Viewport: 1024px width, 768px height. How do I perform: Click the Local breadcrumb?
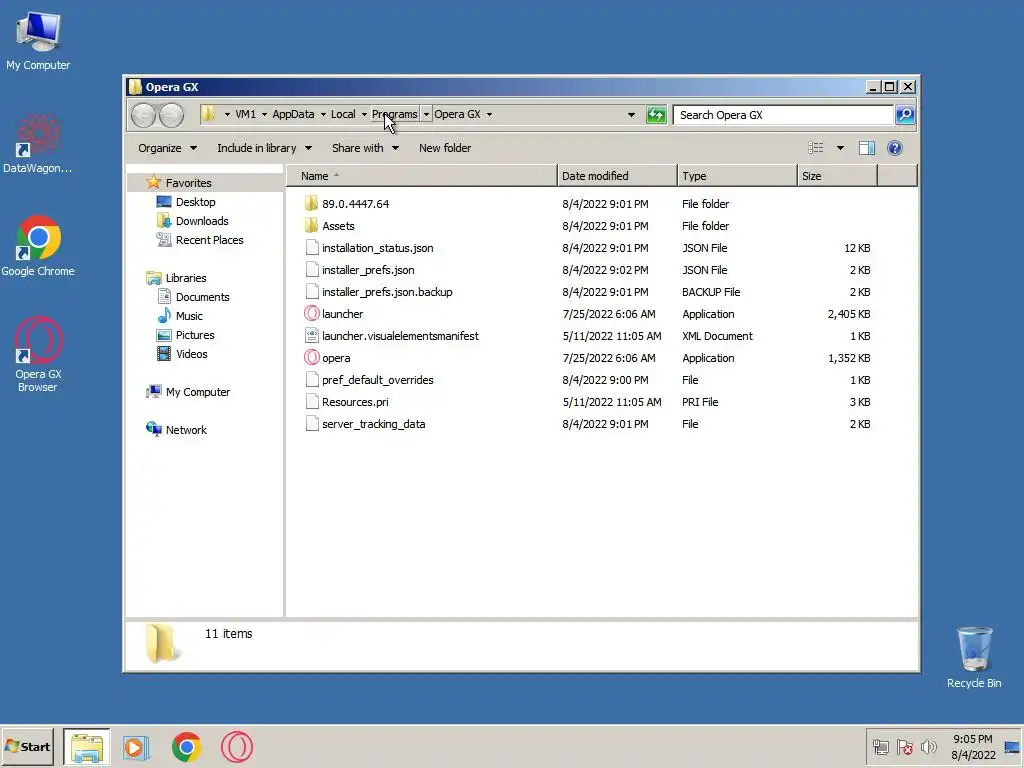tap(343, 114)
